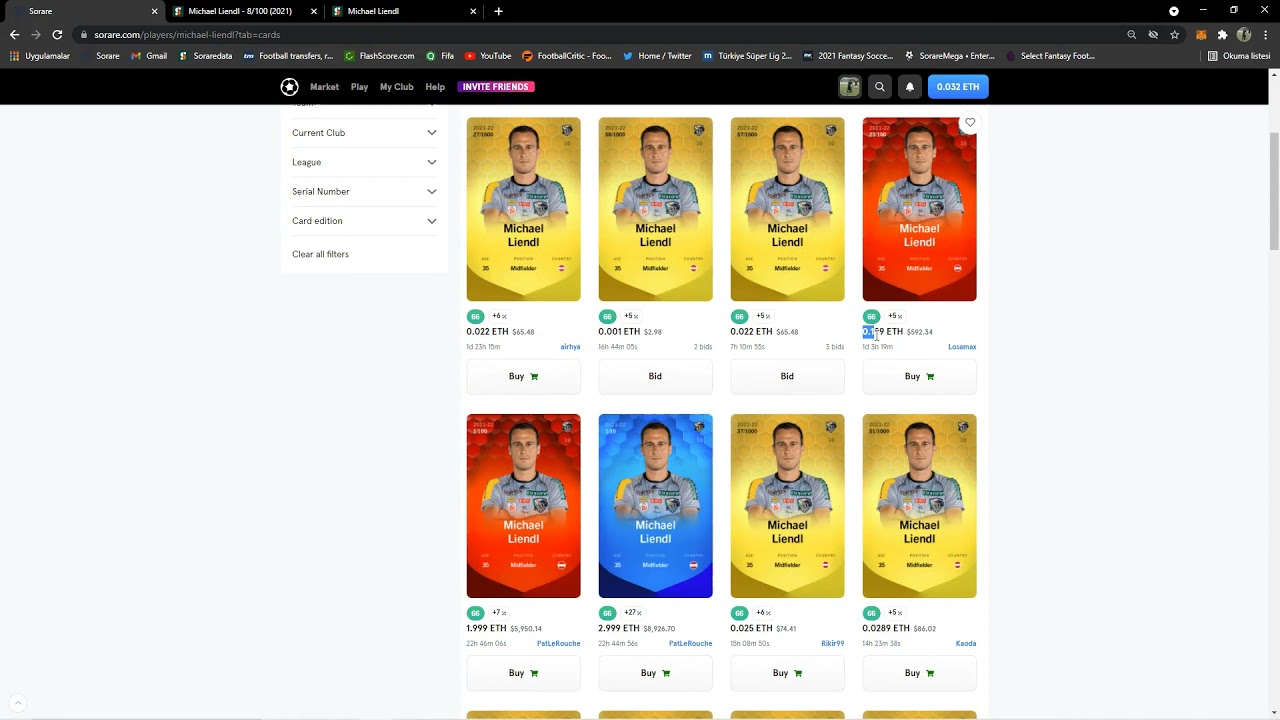
Task: Click the page vertical scrollbar
Action: (x=1273, y=190)
